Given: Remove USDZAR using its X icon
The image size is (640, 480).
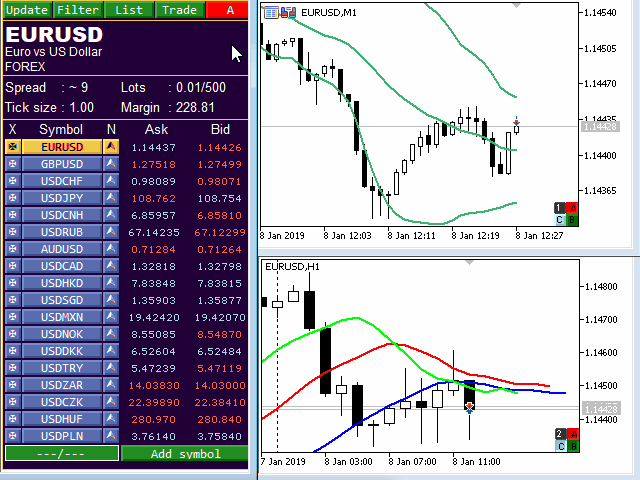Looking at the screenshot, I should click(x=13, y=385).
